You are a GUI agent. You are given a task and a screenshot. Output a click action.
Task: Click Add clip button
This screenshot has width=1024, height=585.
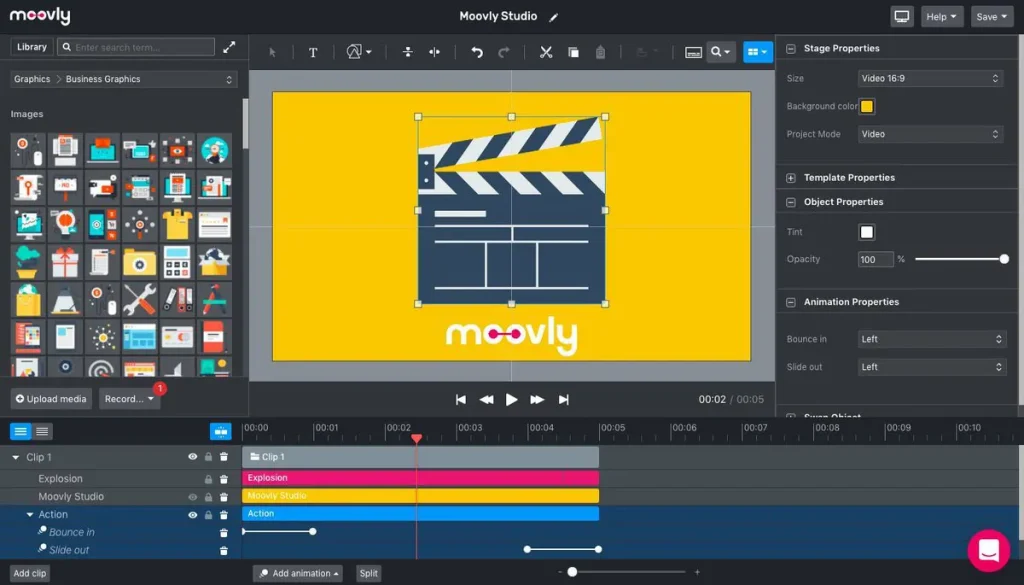pyautogui.click(x=30, y=573)
